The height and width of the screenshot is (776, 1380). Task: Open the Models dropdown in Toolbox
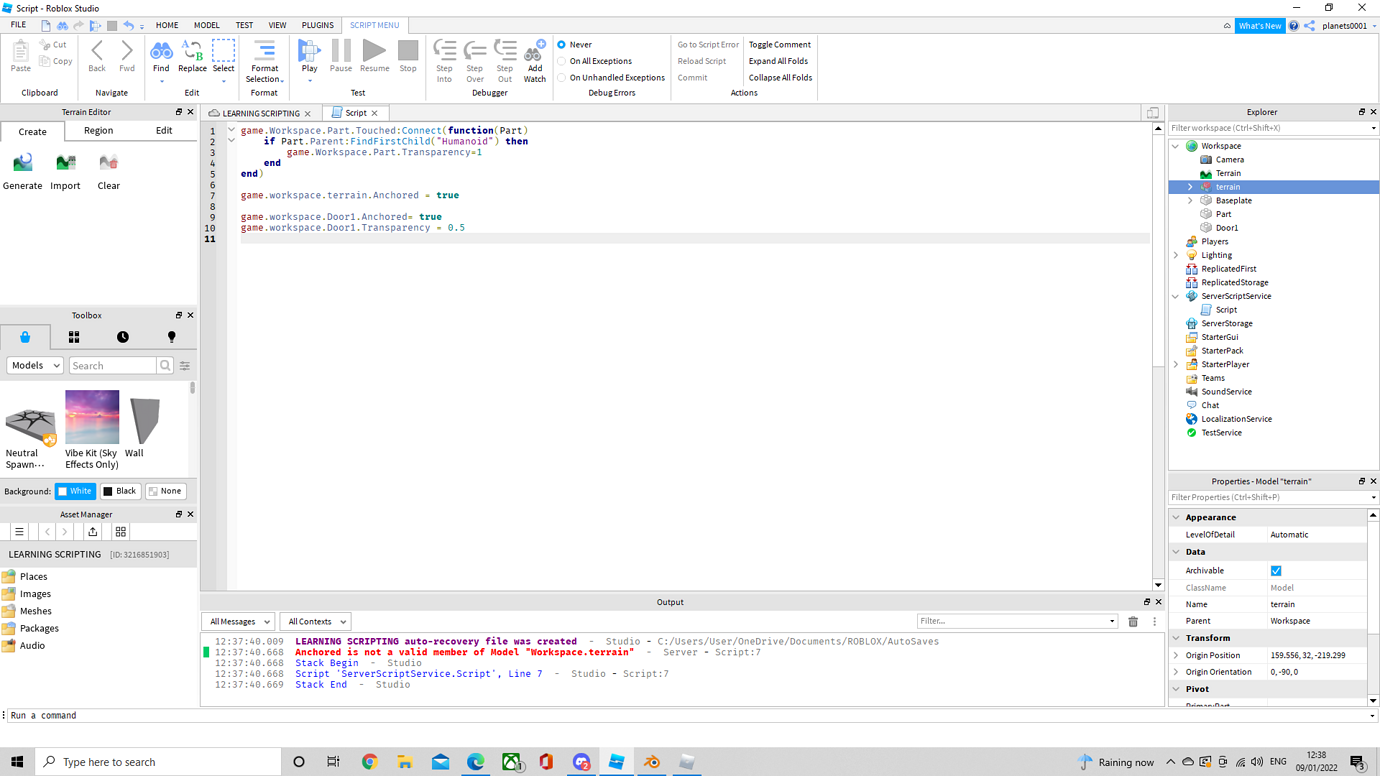tap(34, 365)
